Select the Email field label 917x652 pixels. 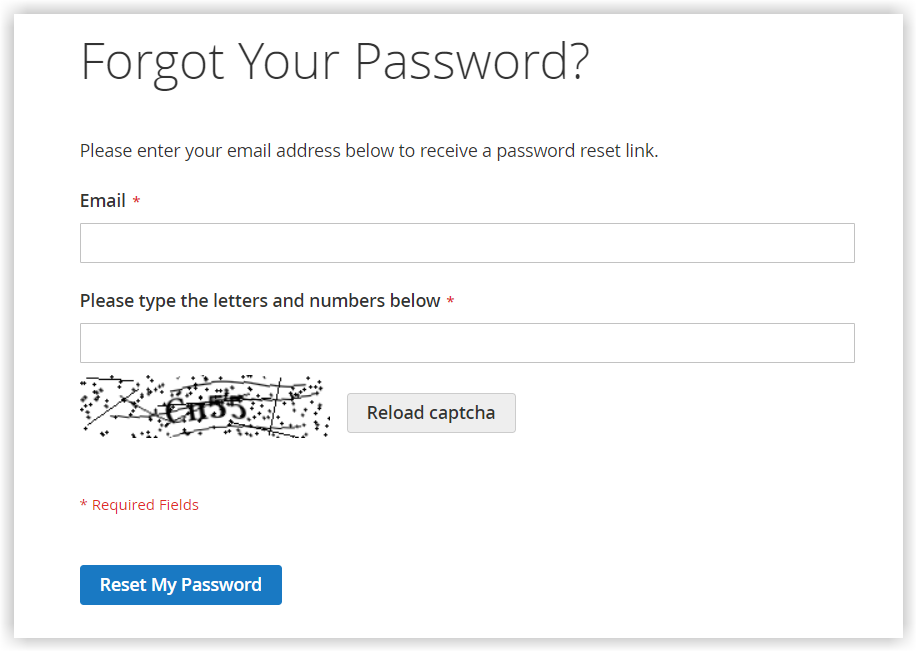point(103,201)
